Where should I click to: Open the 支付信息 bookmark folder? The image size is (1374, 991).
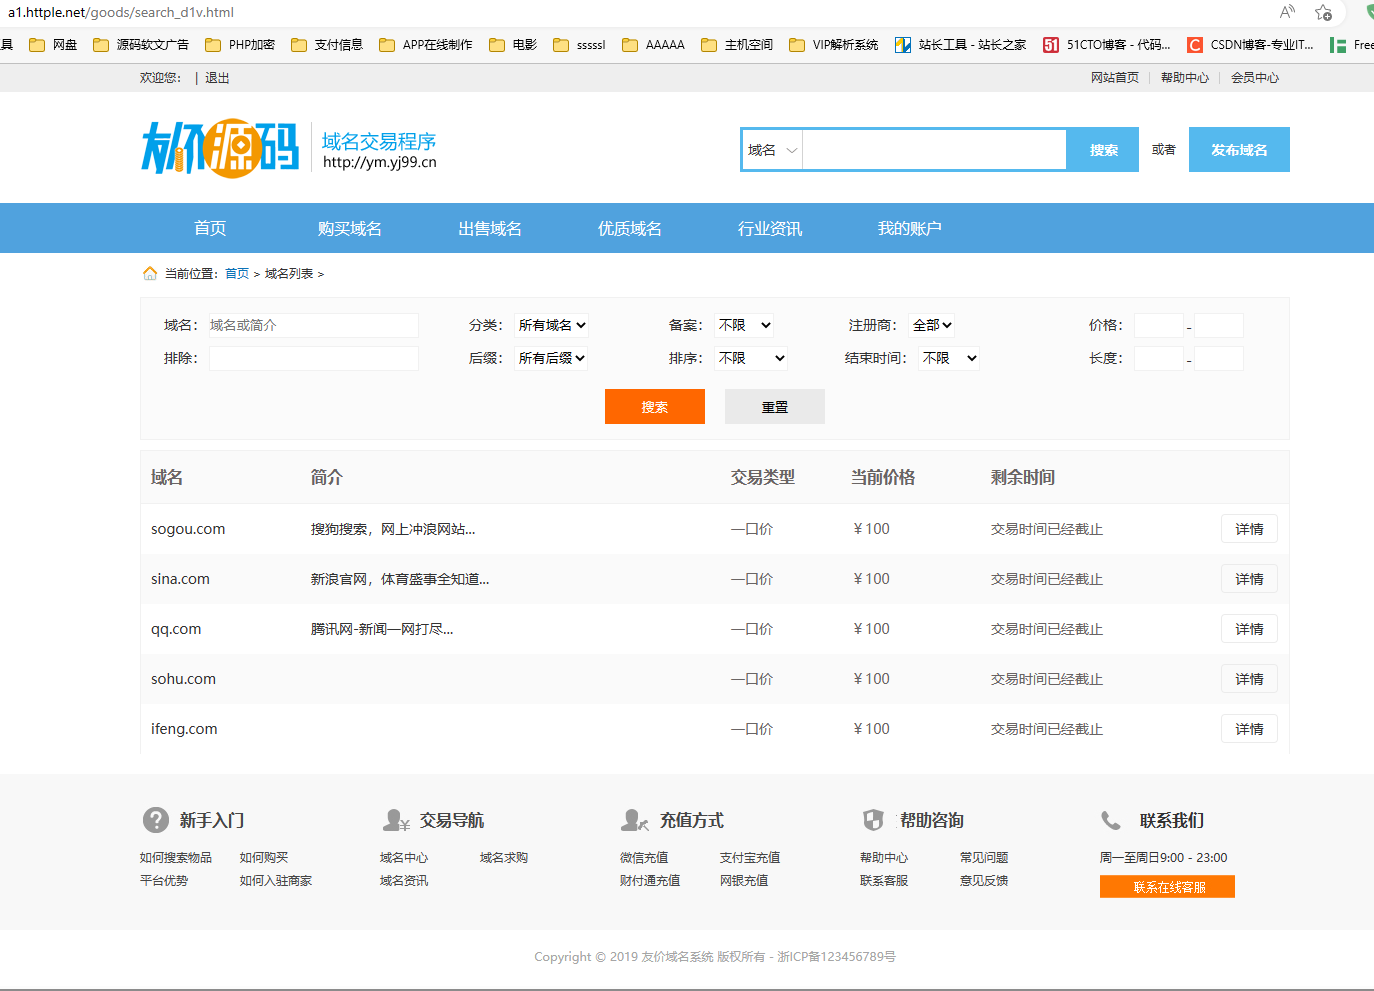click(327, 45)
